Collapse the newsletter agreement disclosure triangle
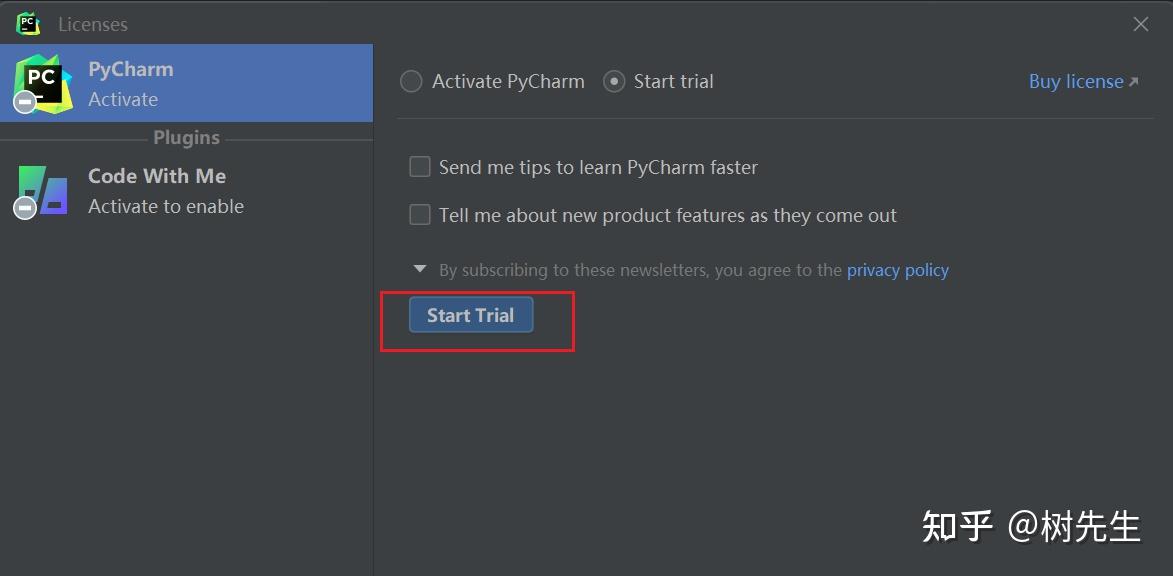 [420, 269]
